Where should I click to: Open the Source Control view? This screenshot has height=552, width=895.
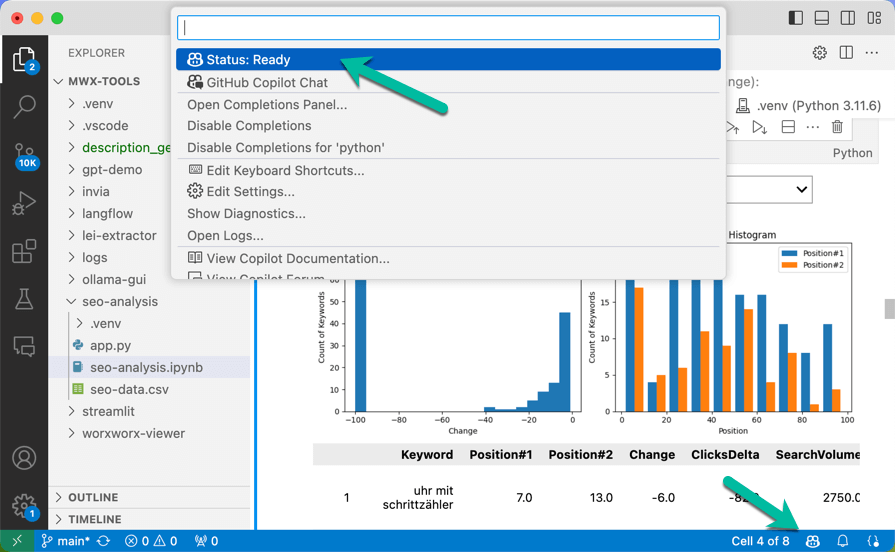point(24,155)
